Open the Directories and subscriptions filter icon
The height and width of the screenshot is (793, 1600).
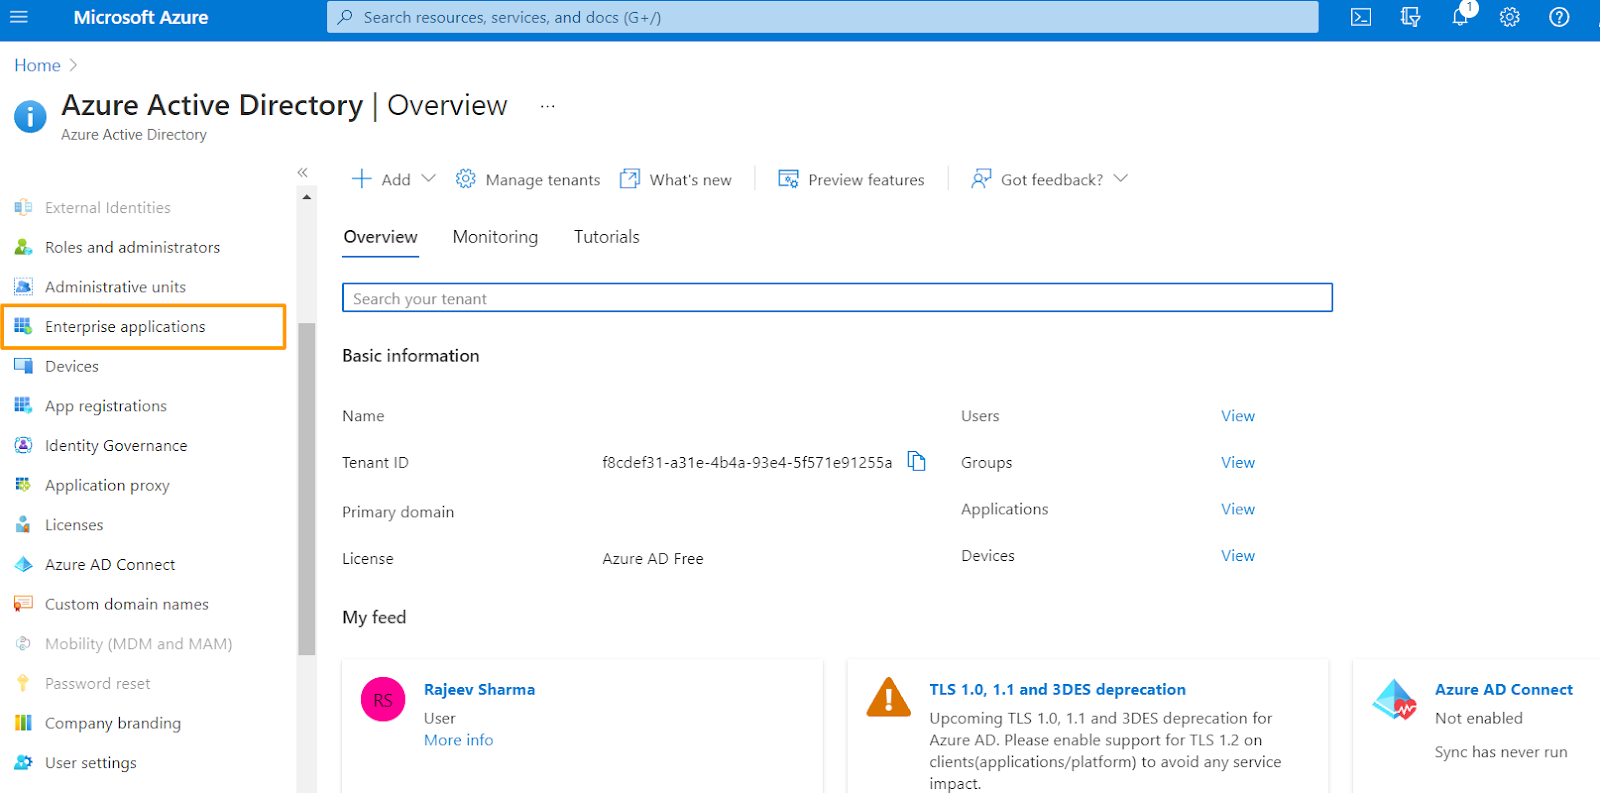[x=1410, y=17]
